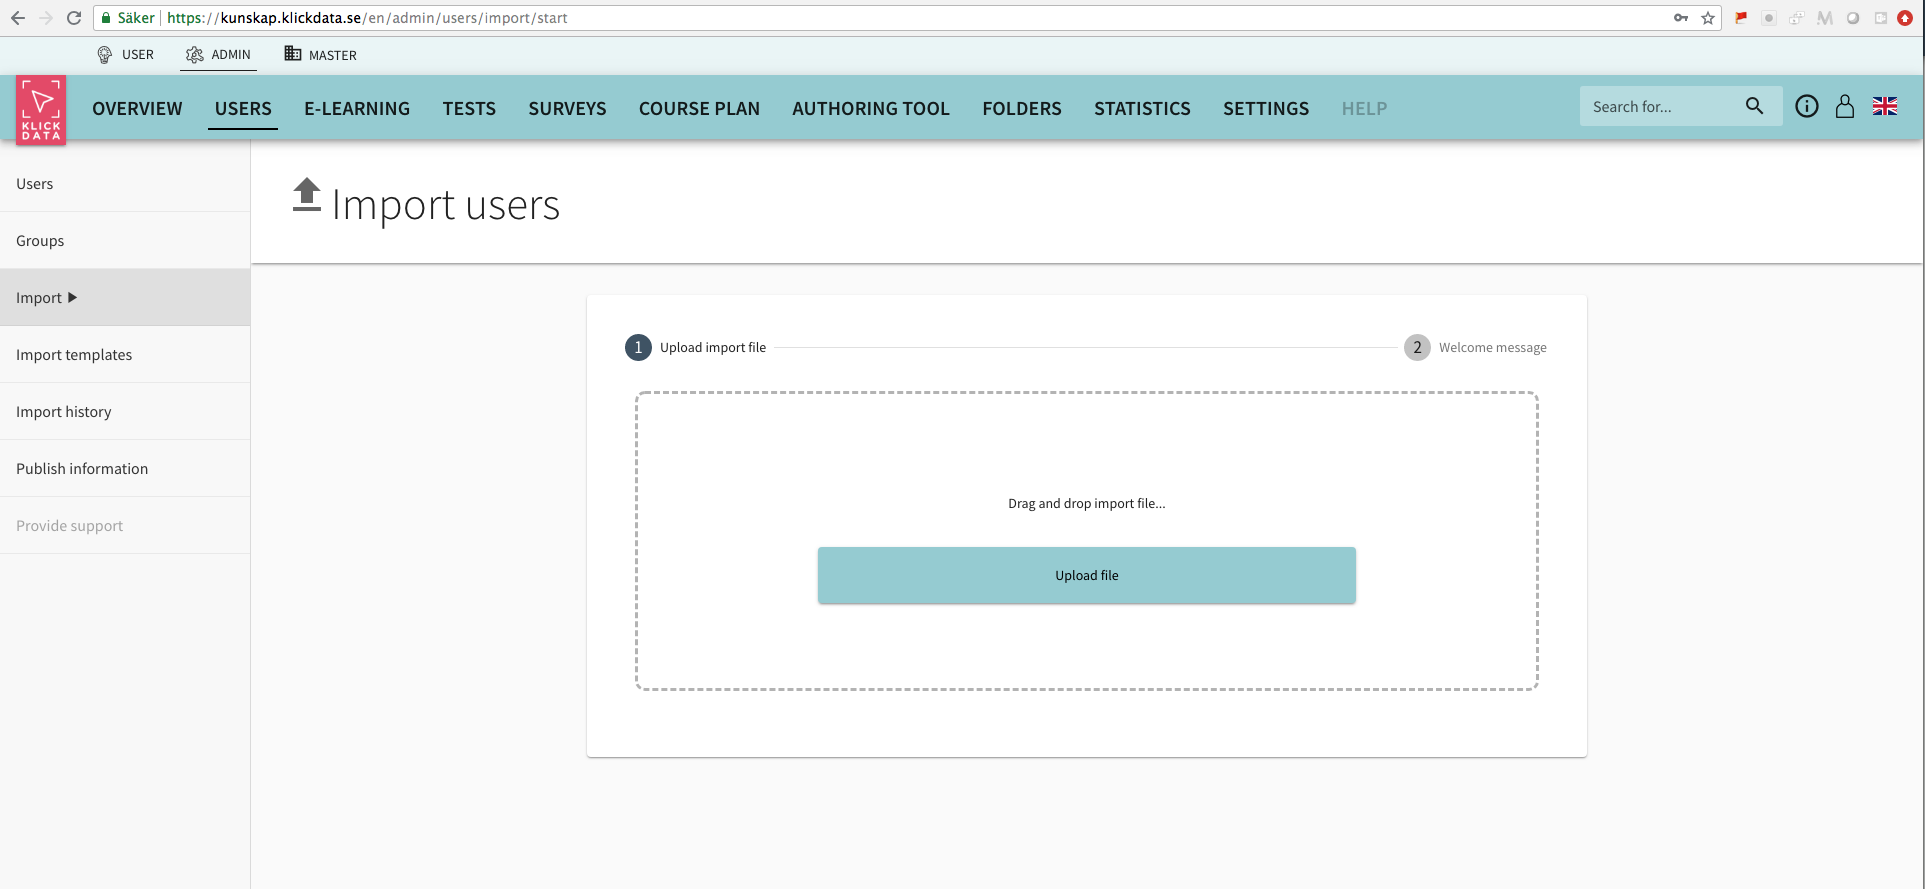
Task: Click the KlickData logo icon
Action: point(41,110)
